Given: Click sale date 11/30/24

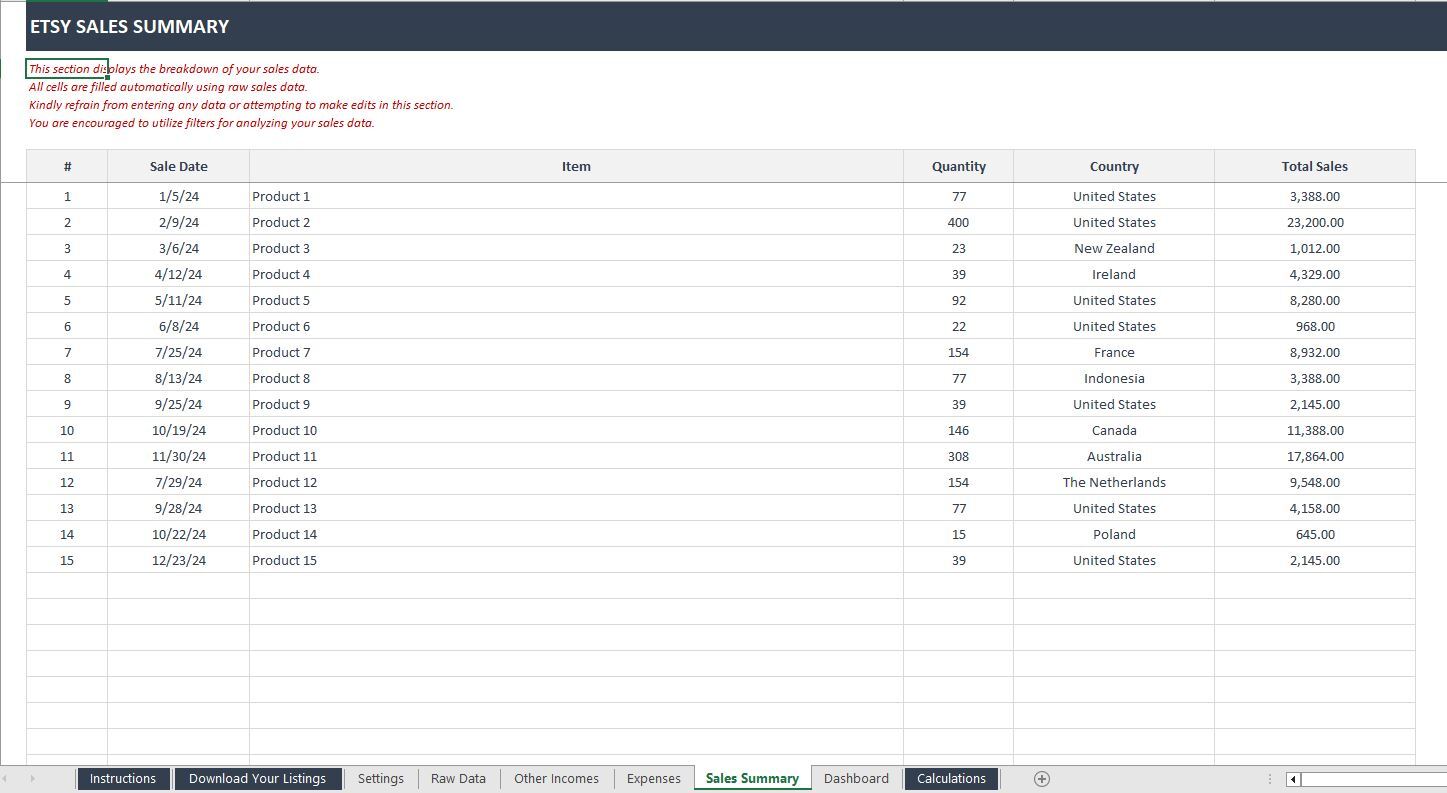Looking at the screenshot, I should [178, 457].
